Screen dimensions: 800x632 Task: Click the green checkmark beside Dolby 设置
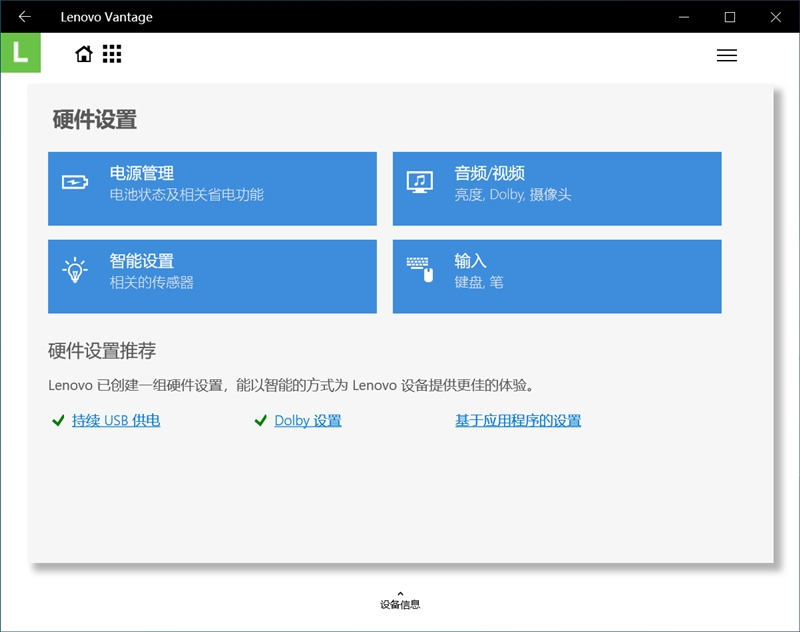[x=261, y=420]
